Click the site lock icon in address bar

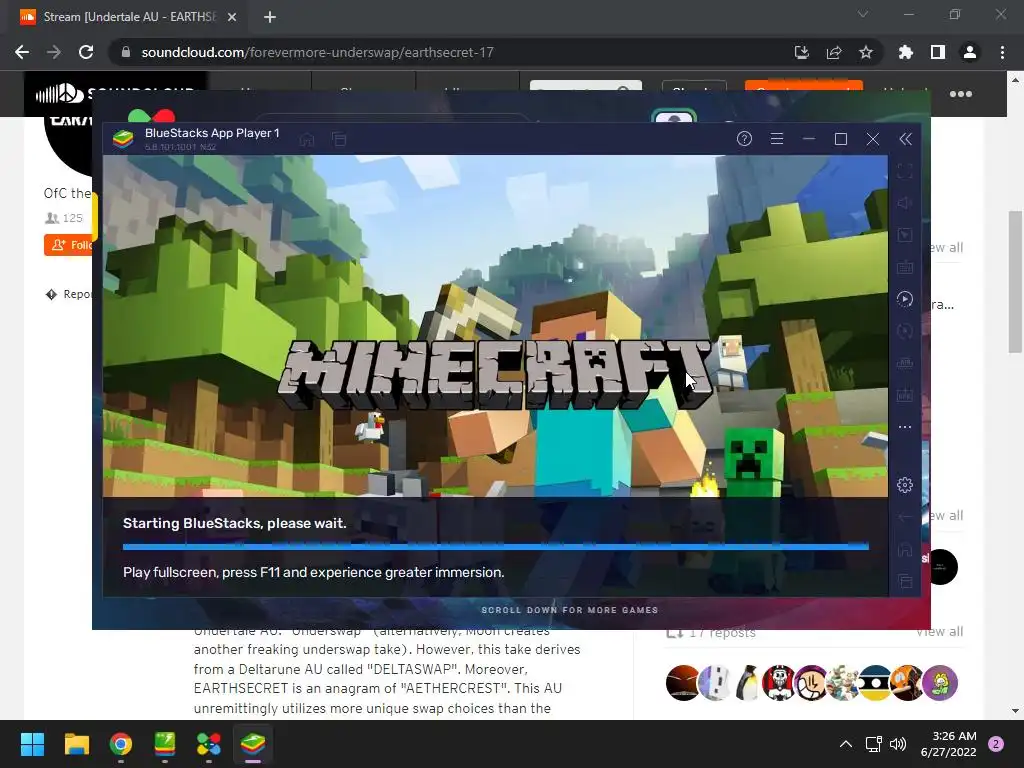(126, 52)
